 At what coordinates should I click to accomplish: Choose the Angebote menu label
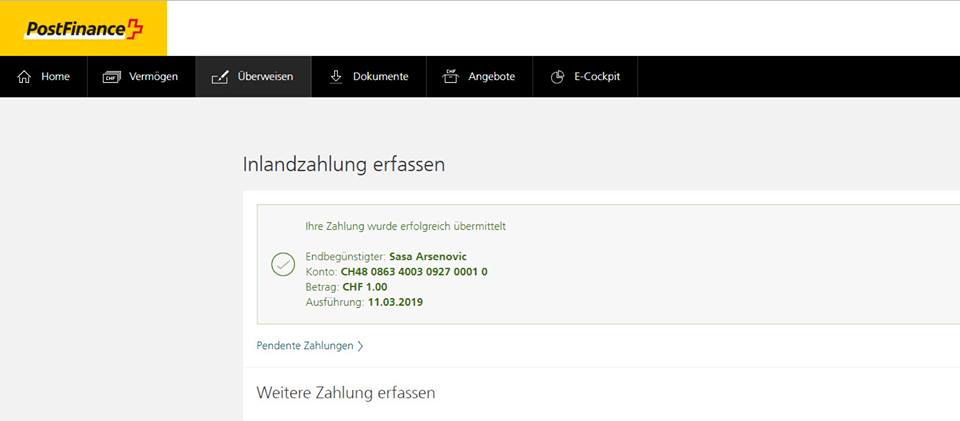tap(491, 77)
